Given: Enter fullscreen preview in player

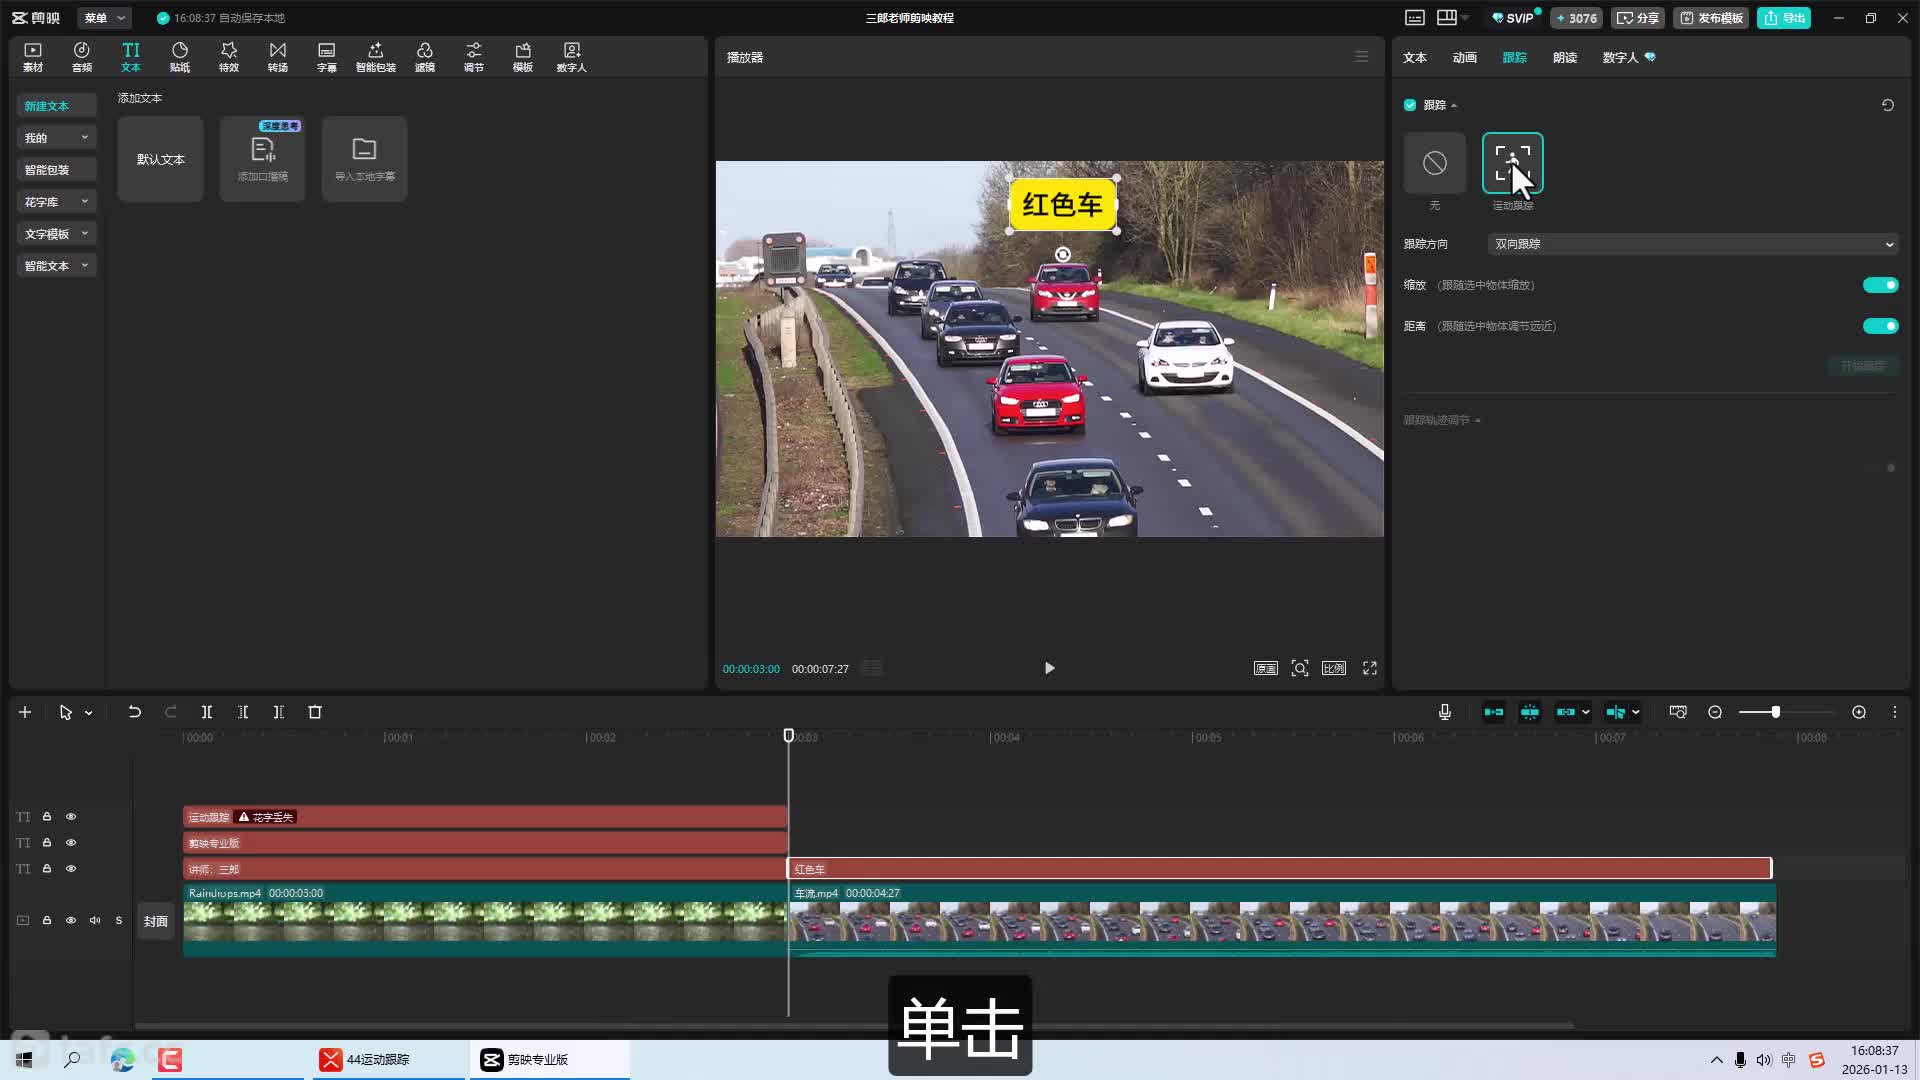Looking at the screenshot, I should (1369, 668).
